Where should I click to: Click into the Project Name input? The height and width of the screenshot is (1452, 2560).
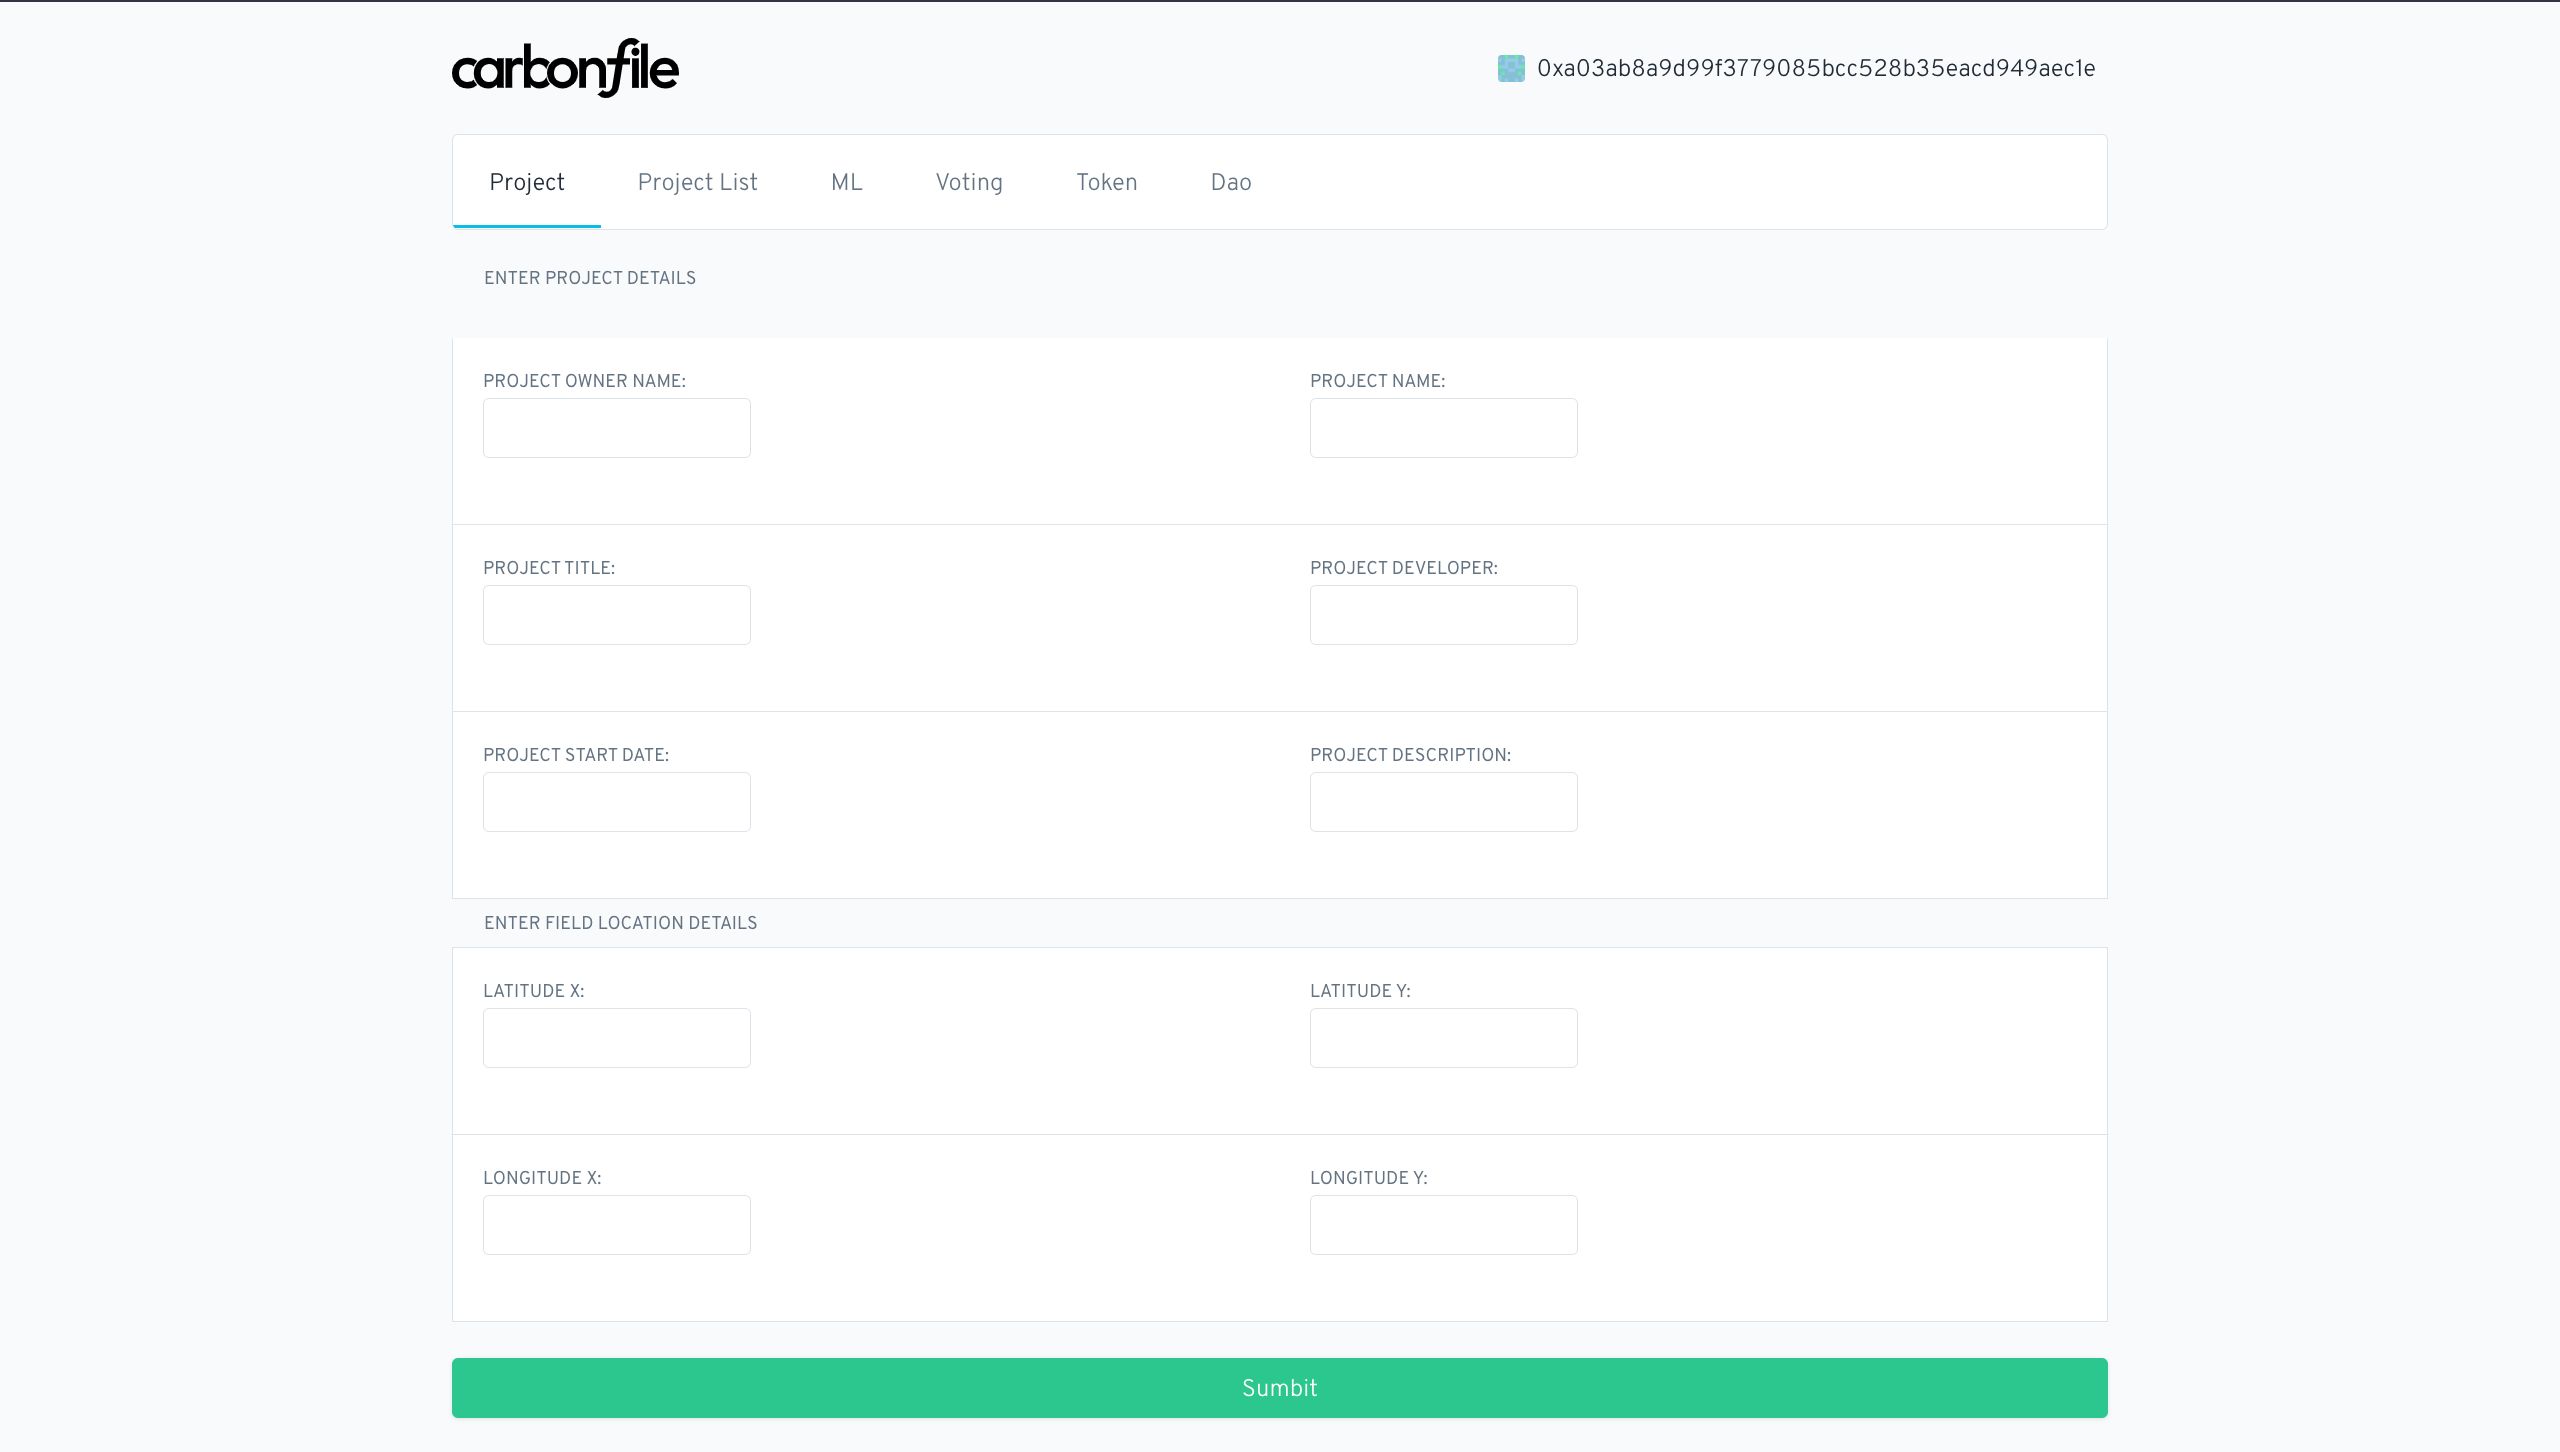1444,428
